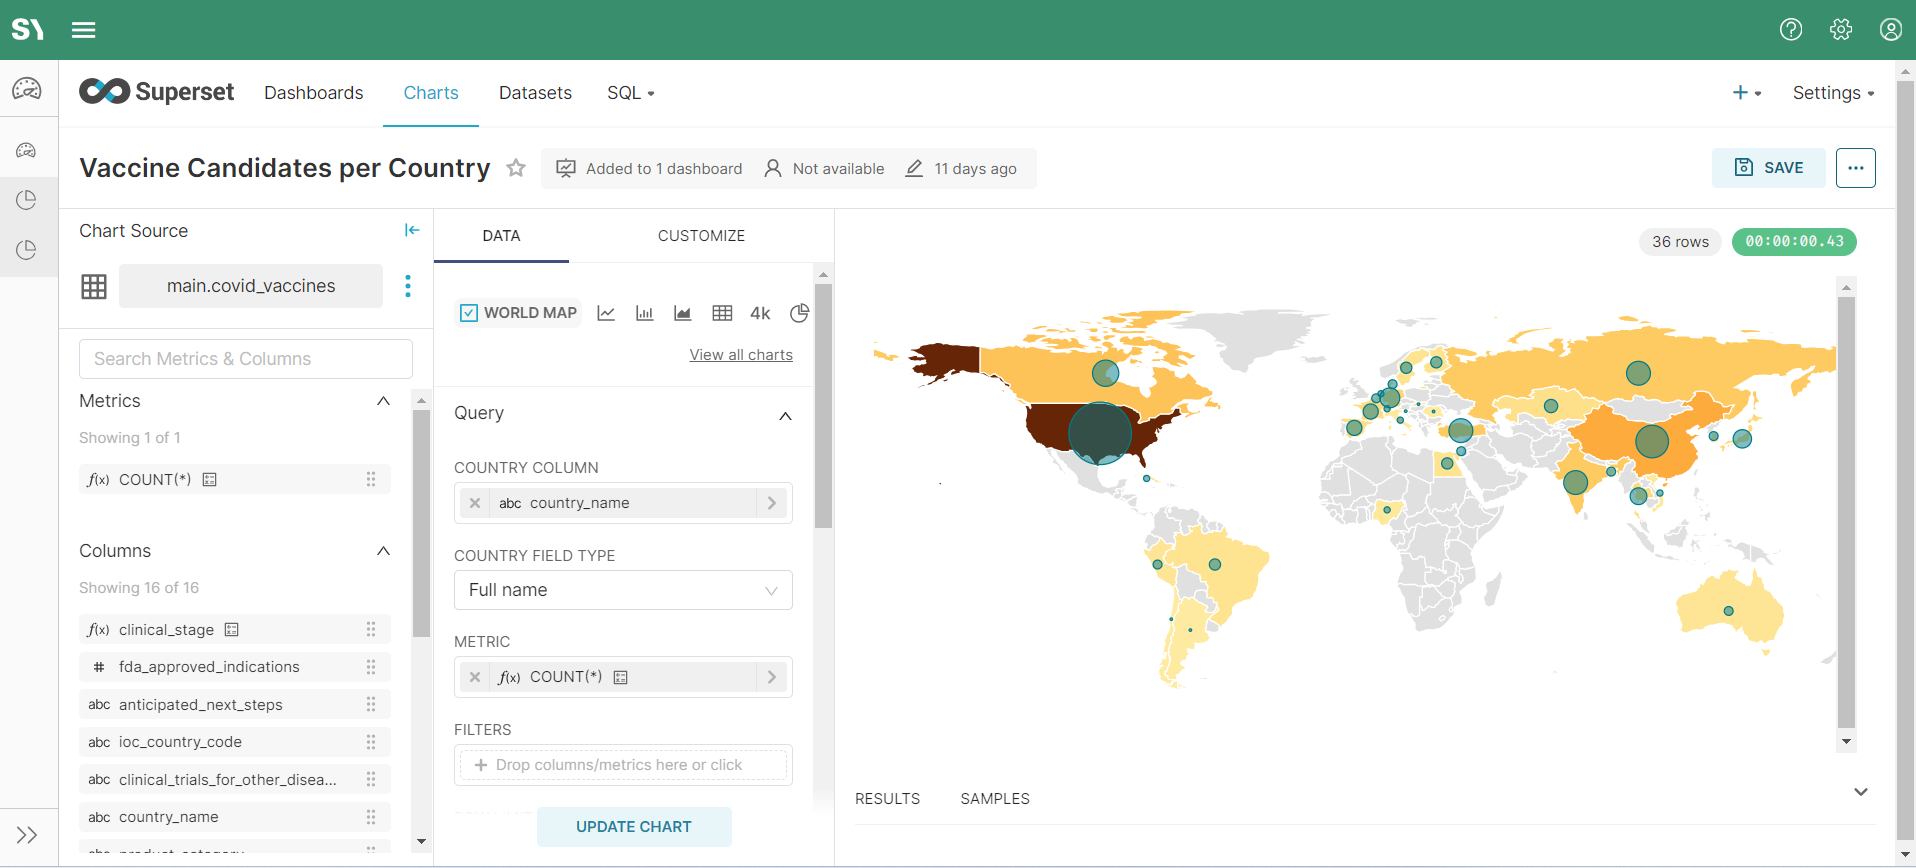
Task: Remove country_name from Country Column
Action: [x=475, y=503]
